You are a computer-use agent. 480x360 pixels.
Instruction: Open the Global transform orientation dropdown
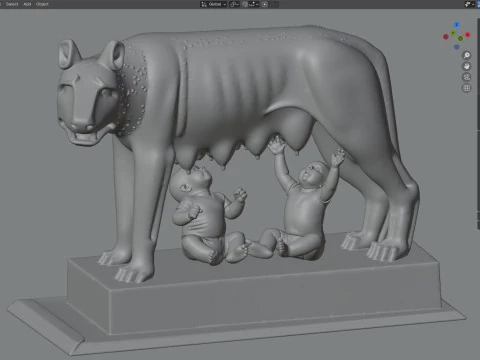click(x=214, y=4)
